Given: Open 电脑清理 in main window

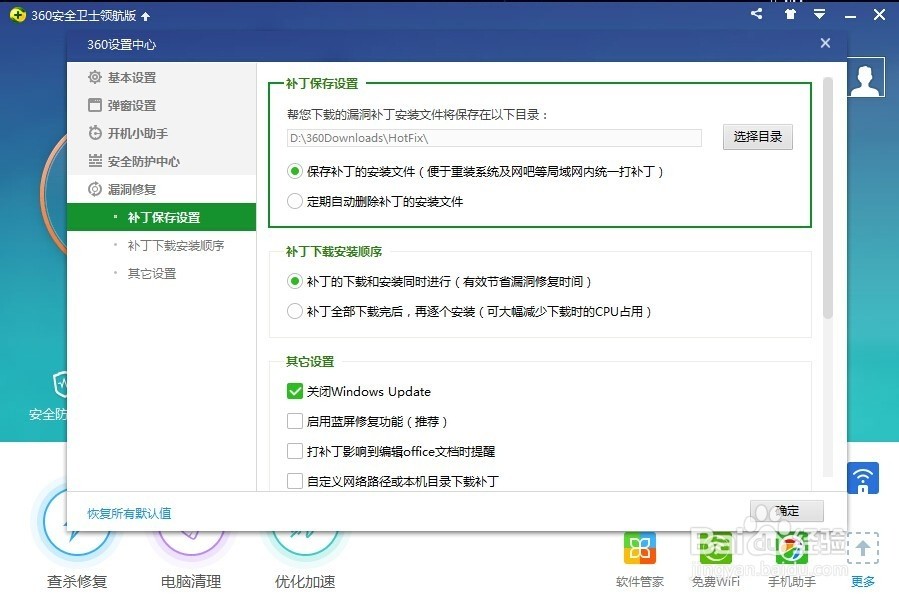Looking at the screenshot, I should pyautogui.click(x=191, y=582).
